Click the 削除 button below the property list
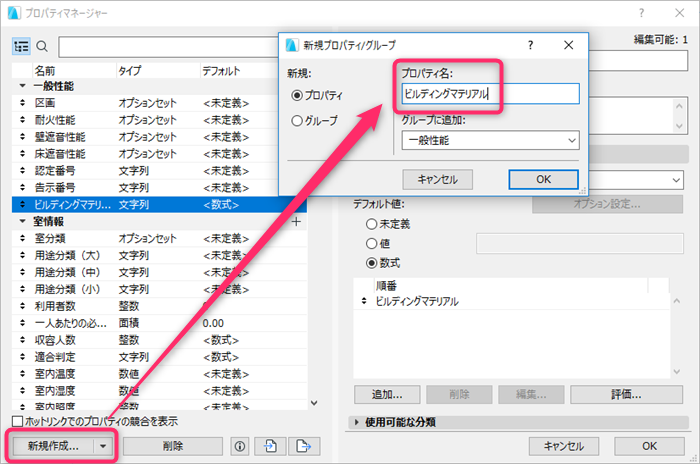 pyautogui.click(x=173, y=446)
